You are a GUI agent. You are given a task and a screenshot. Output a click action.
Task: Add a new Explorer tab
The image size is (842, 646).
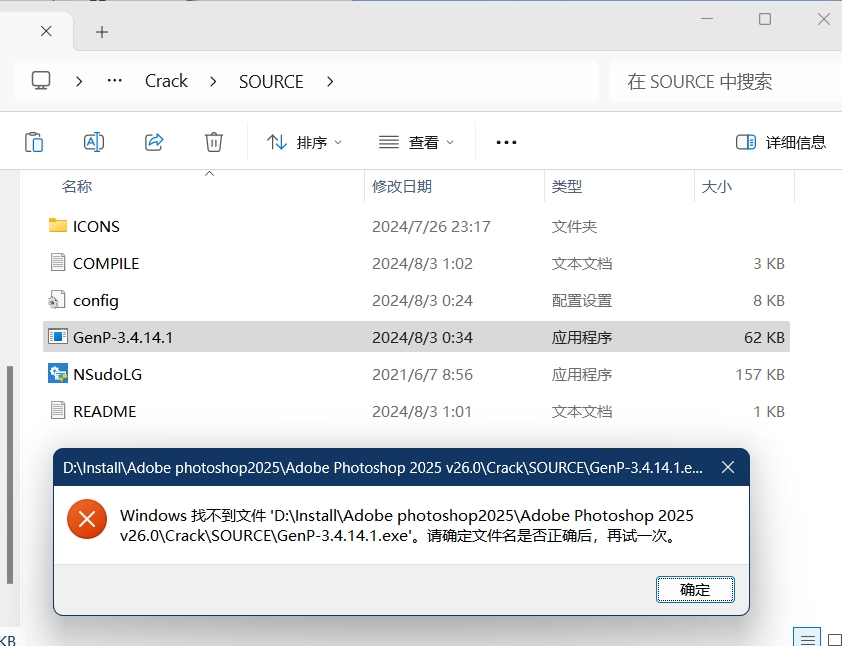(102, 32)
